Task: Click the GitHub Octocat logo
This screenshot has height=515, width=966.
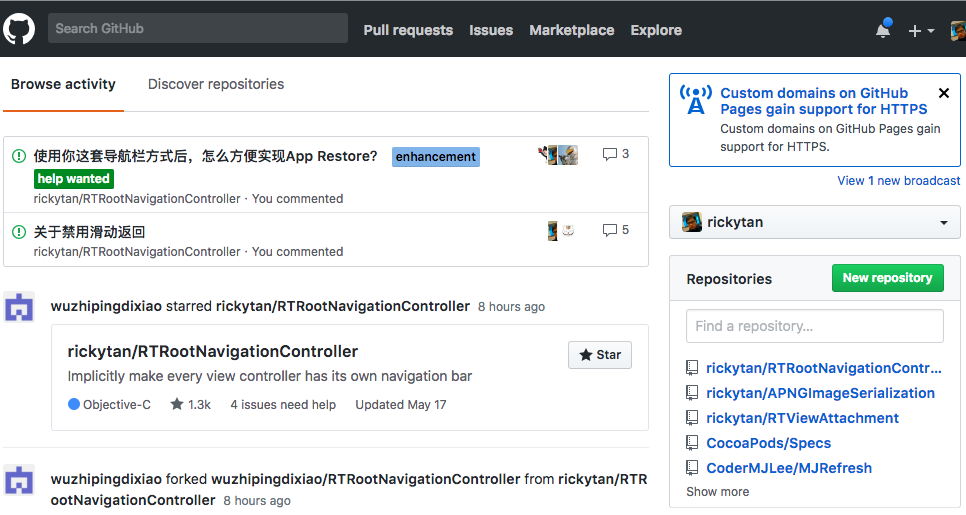Action: point(18,29)
